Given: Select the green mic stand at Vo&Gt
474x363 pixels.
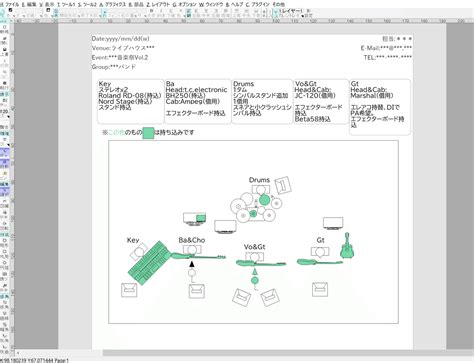Looking at the screenshot, I should (x=255, y=280).
